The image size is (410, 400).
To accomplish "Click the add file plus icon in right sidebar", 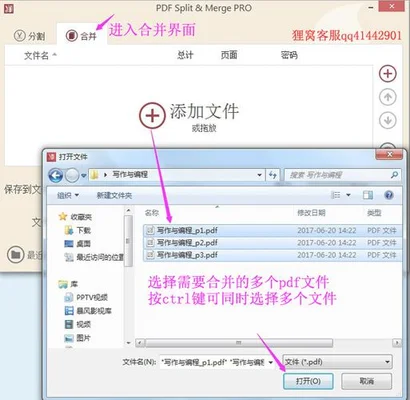I will point(388,73).
